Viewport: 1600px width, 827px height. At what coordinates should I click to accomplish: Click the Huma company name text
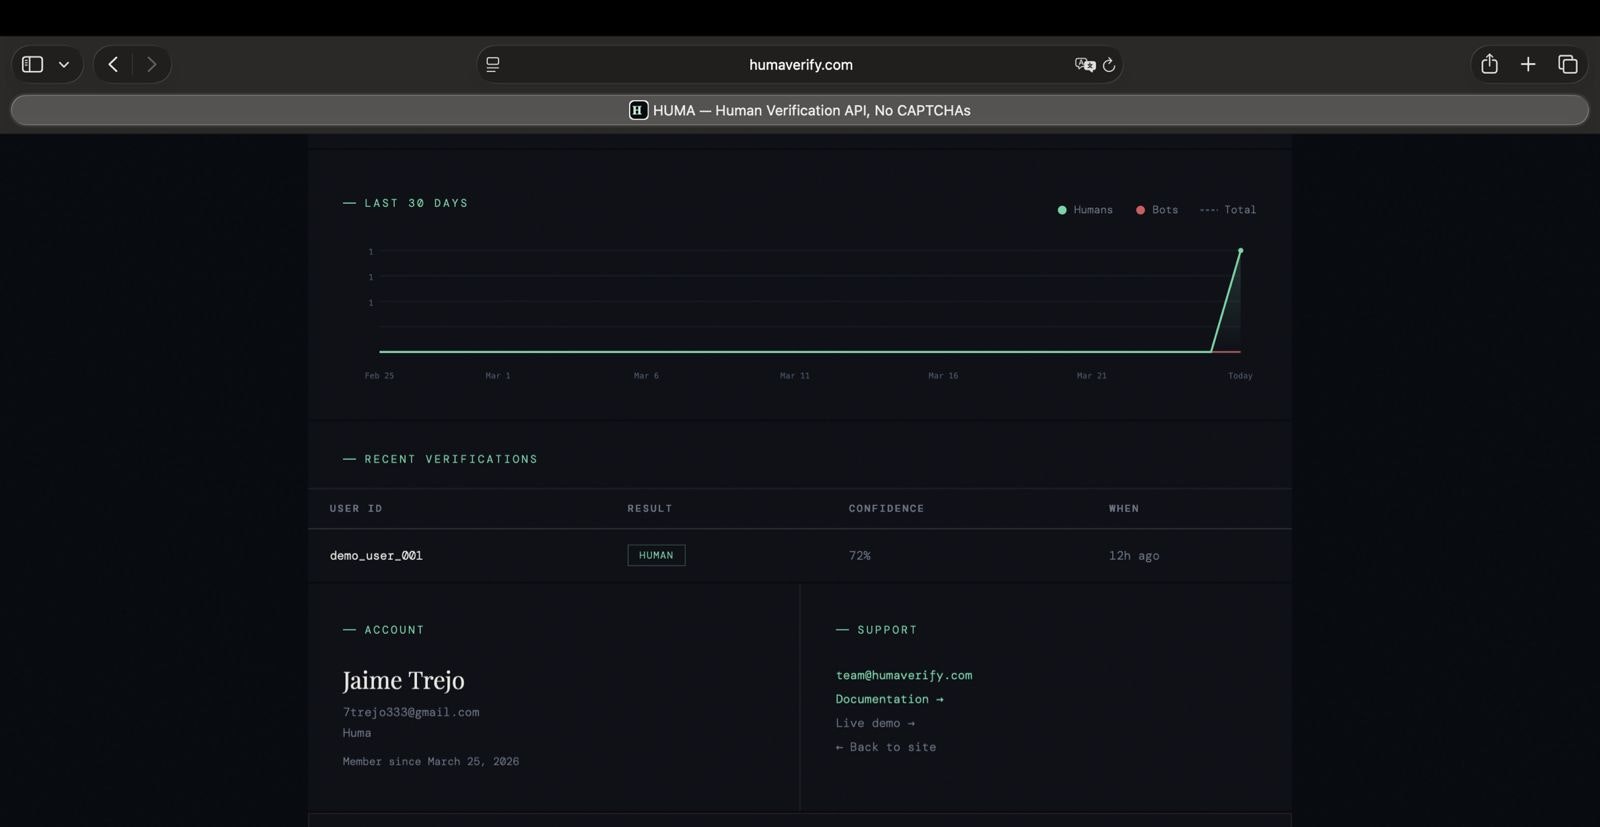coord(357,733)
